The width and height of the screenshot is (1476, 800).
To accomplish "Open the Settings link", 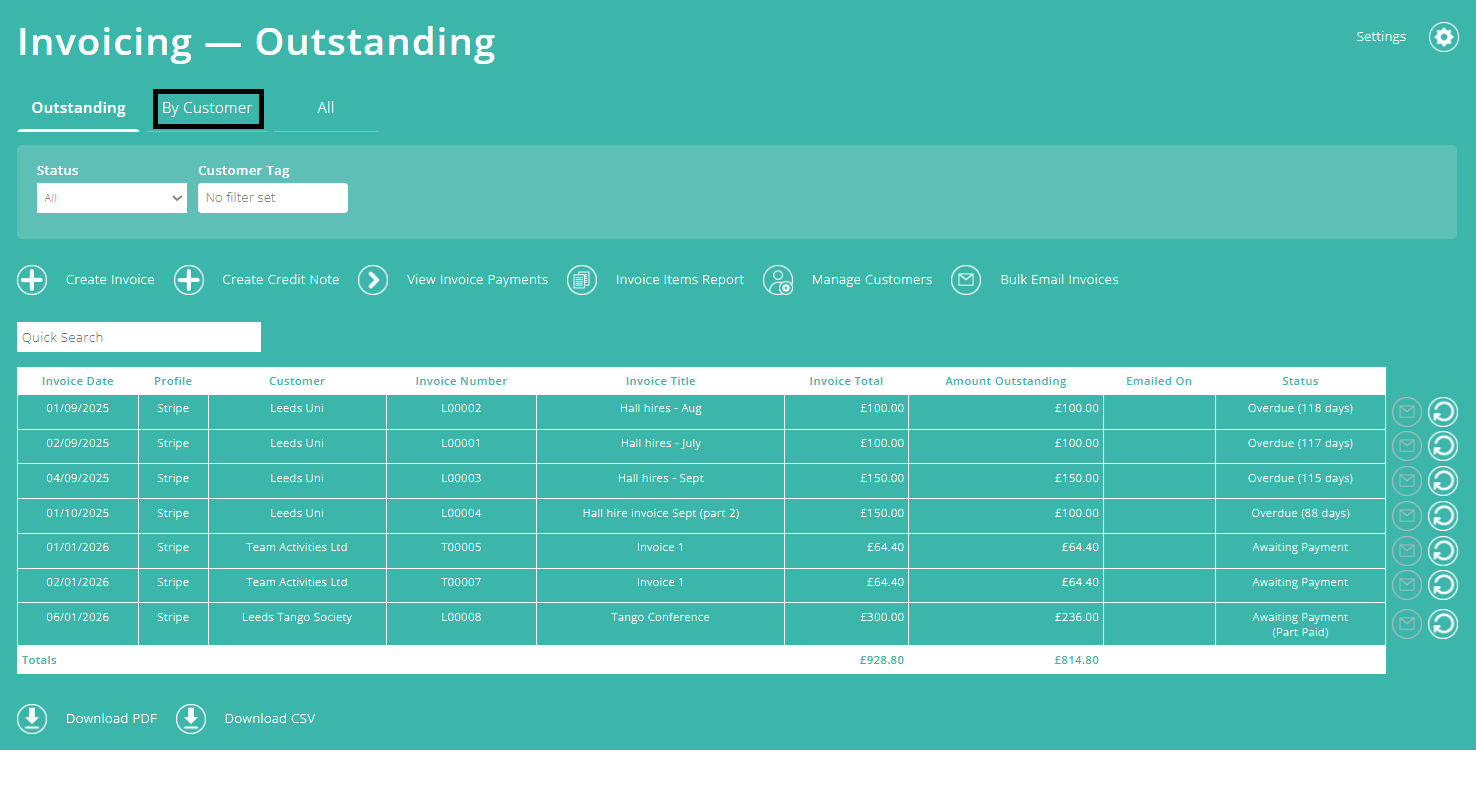I will pos(1380,36).
